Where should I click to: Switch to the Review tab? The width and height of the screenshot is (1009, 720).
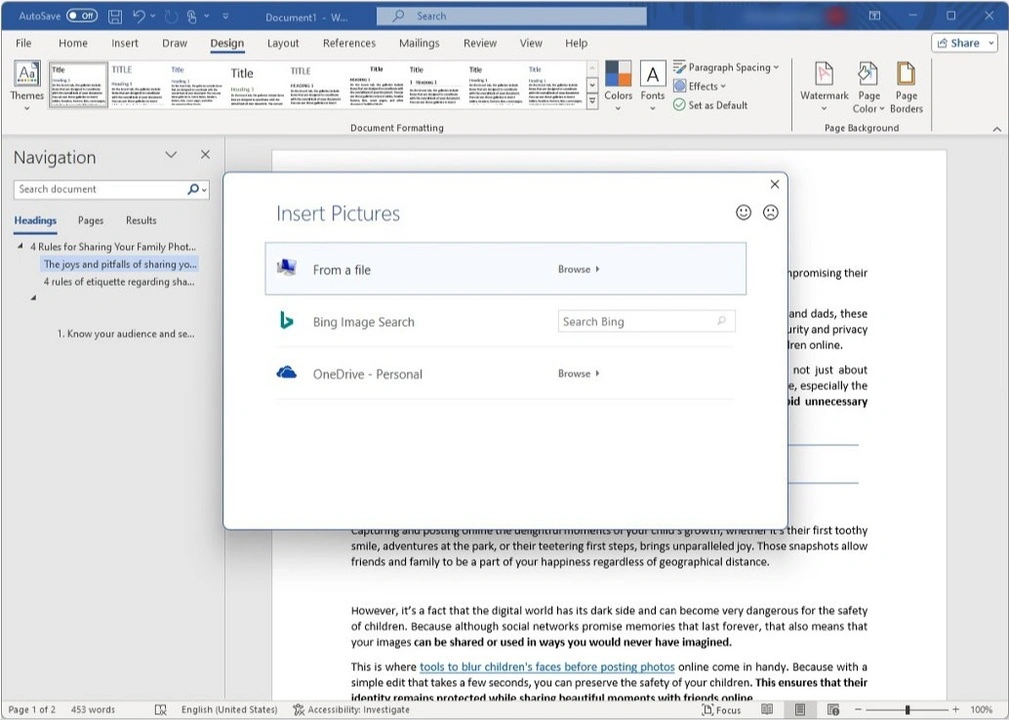(480, 43)
